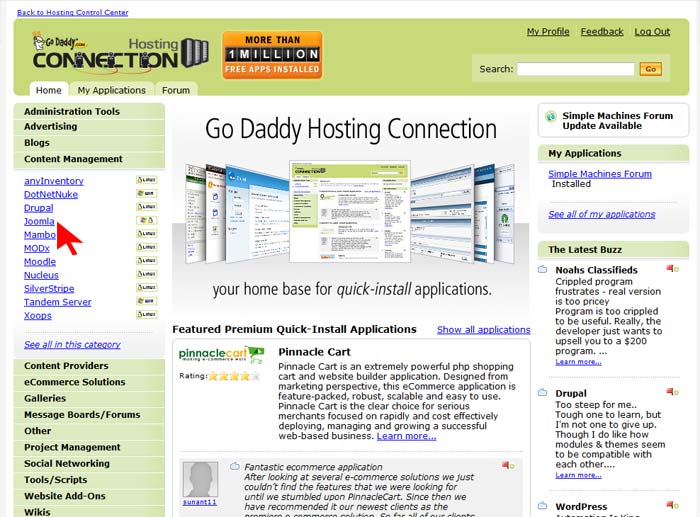The image size is (700, 517).
Task: Click the Linux badge next to Xoops
Action: (x=146, y=314)
